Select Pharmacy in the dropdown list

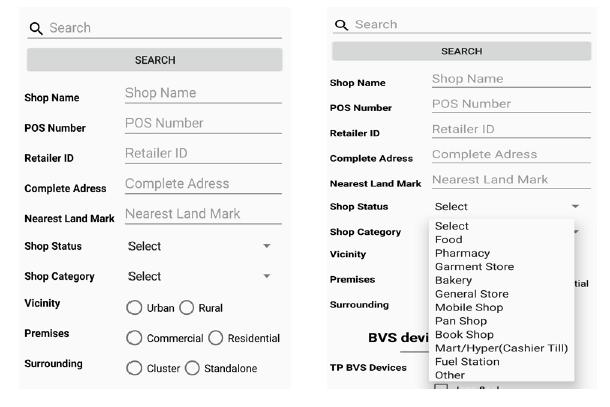coord(461,253)
